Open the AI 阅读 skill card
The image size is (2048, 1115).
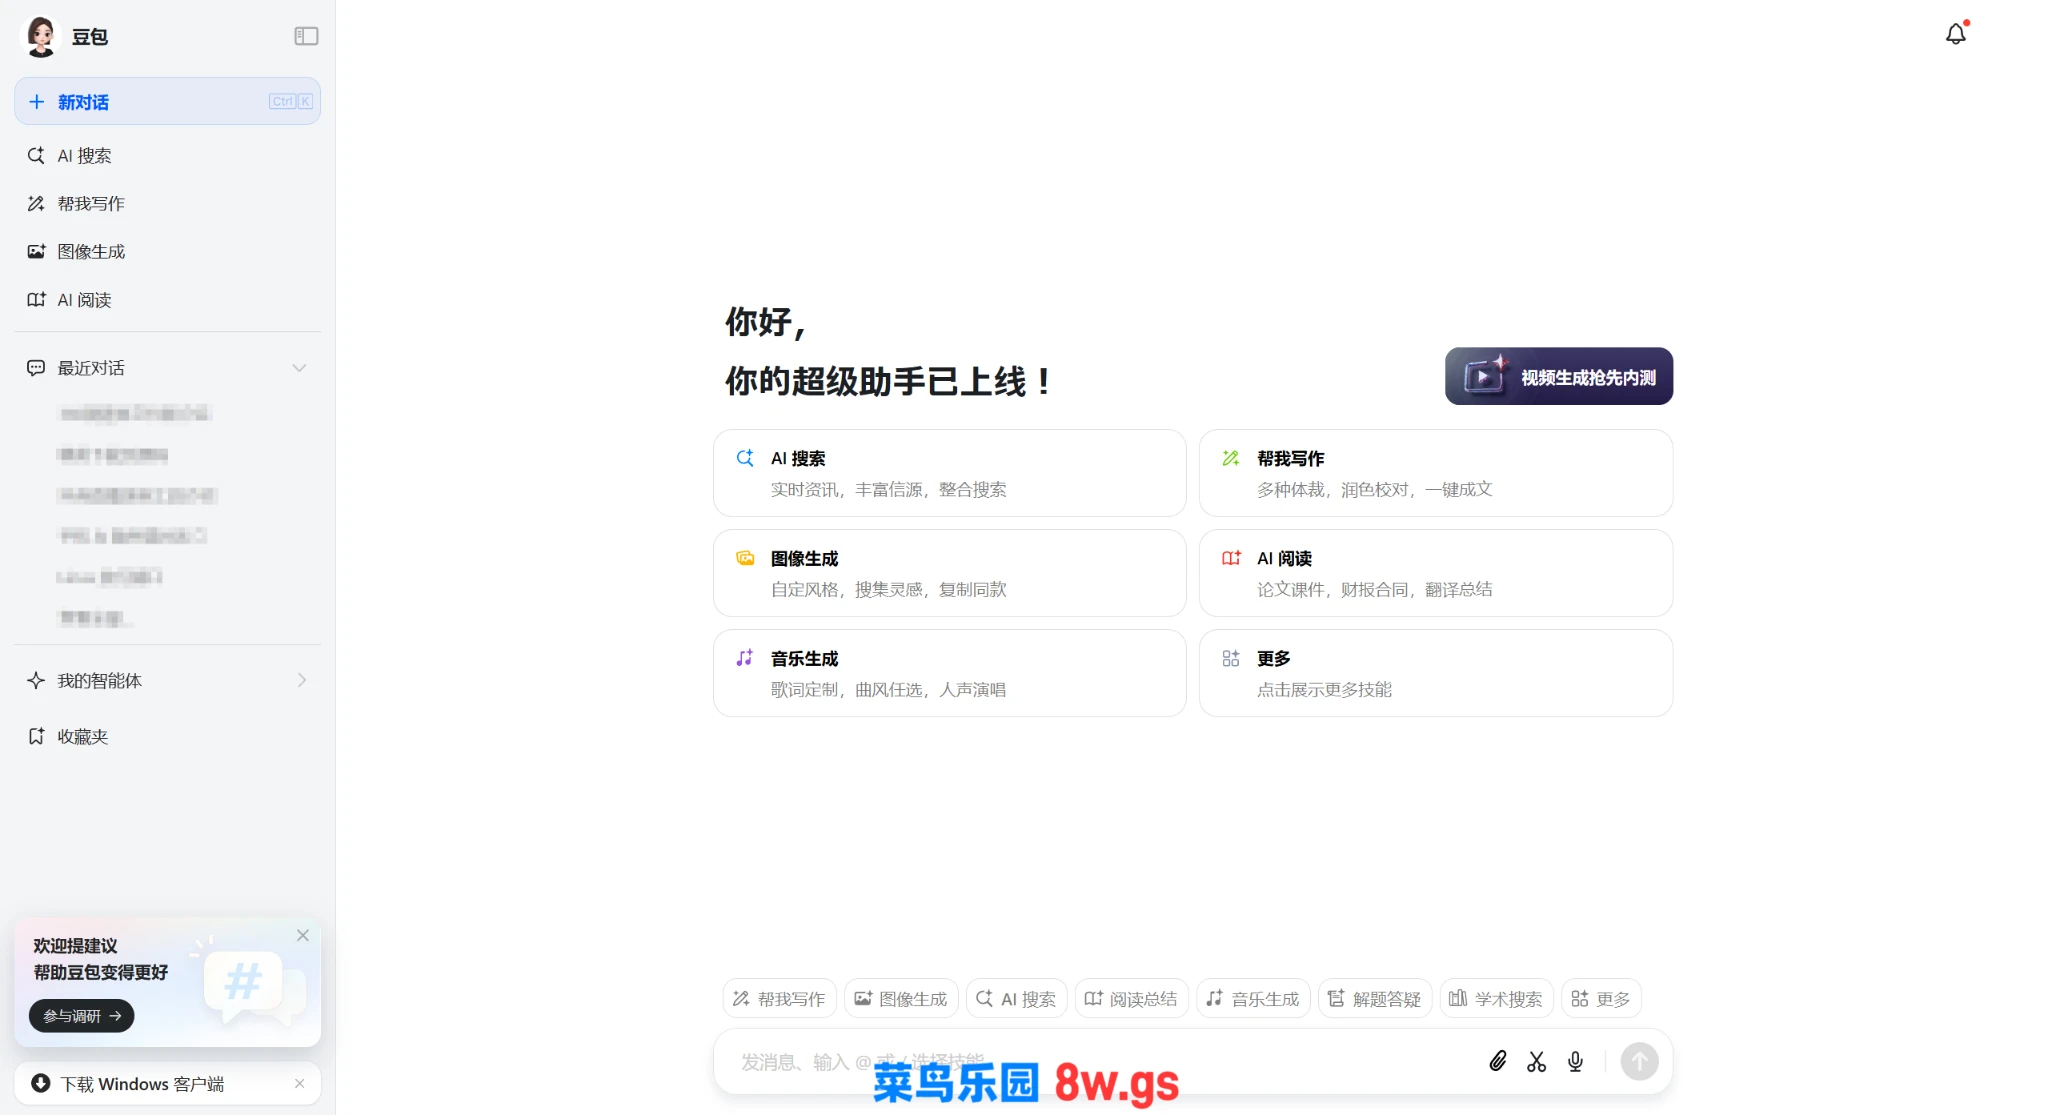pos(1435,573)
